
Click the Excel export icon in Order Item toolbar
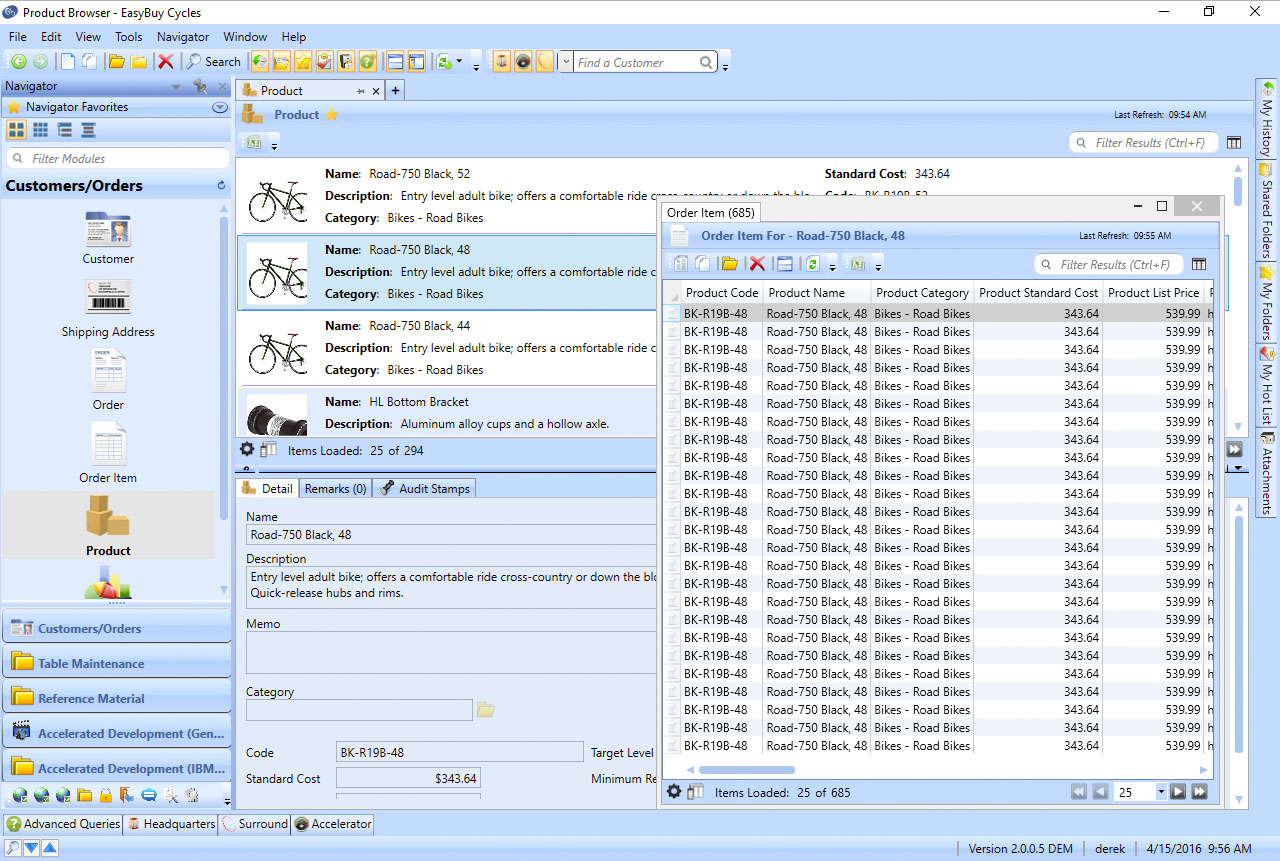coord(856,264)
